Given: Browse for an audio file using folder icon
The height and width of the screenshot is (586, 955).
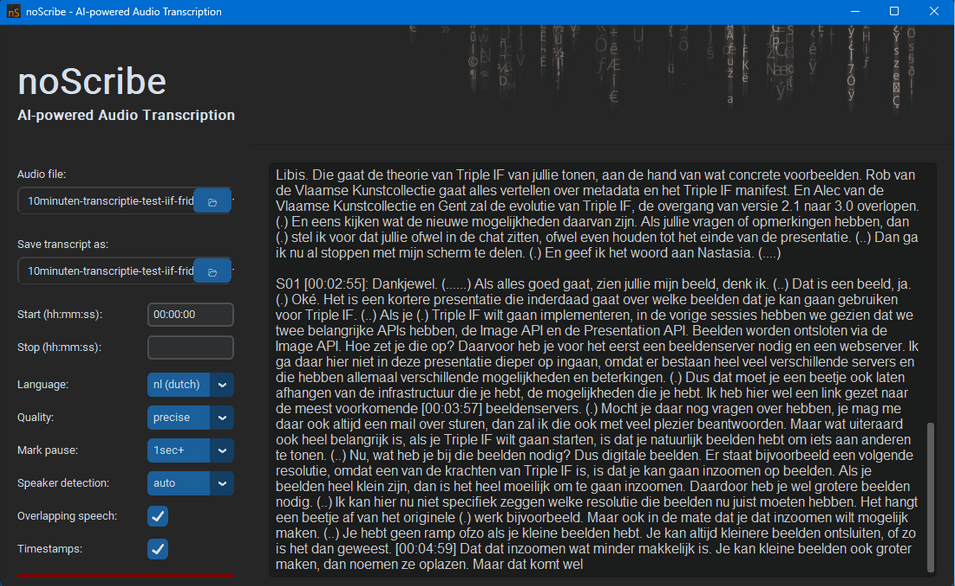Looking at the screenshot, I should click(212, 201).
